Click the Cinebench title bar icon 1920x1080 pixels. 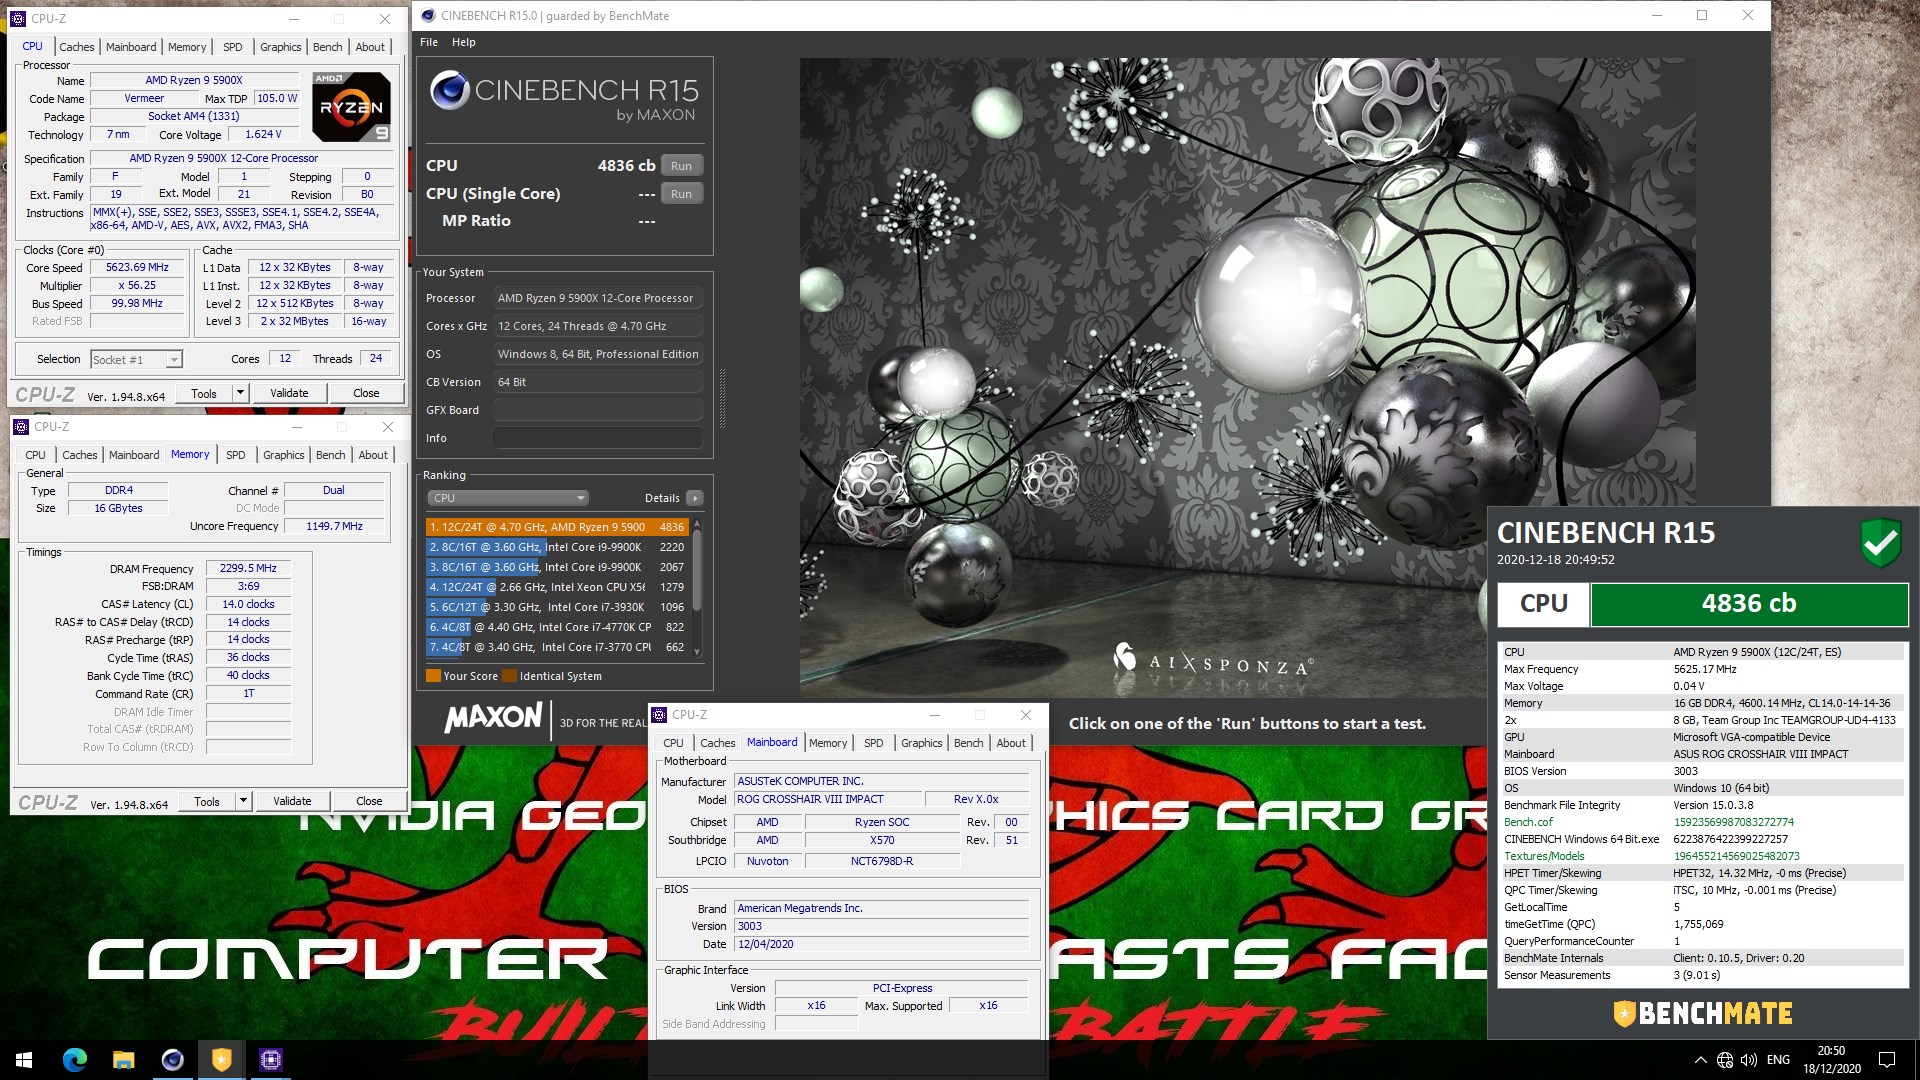pos(429,15)
